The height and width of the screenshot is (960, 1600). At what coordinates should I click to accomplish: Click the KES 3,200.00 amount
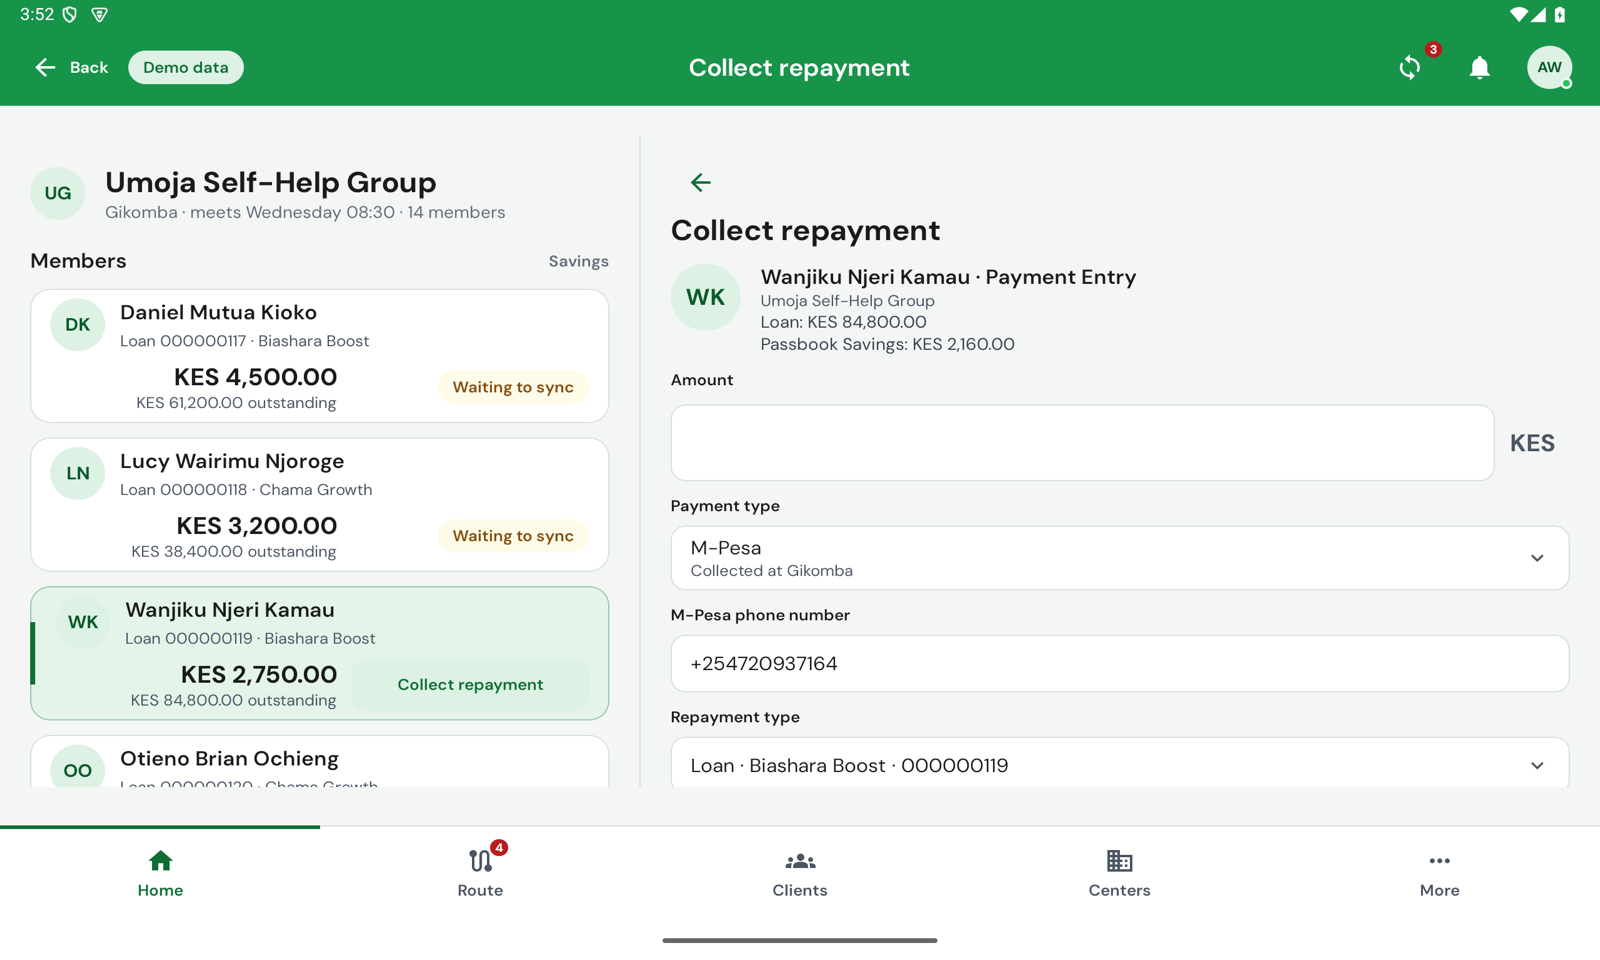click(257, 526)
